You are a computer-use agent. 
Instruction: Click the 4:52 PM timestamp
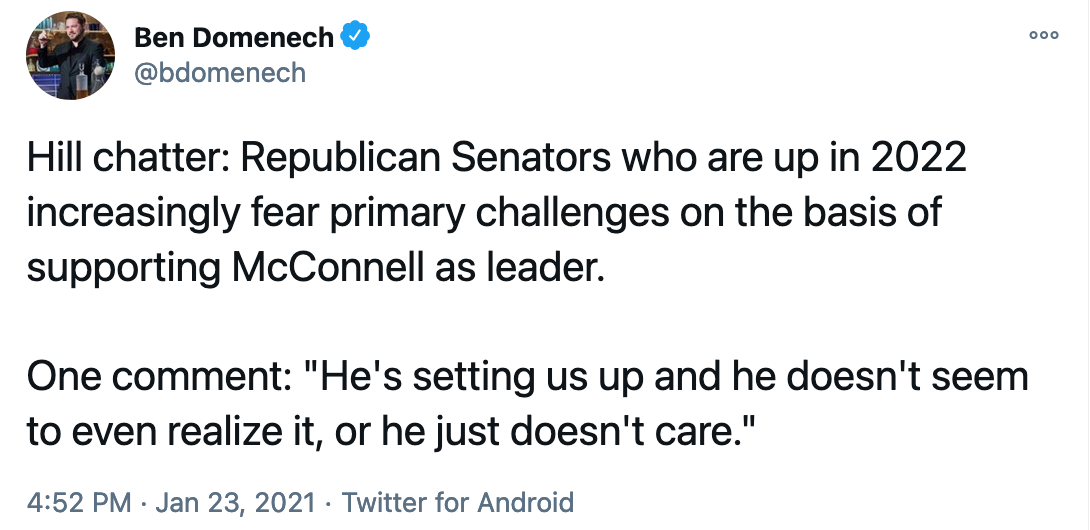point(79,501)
